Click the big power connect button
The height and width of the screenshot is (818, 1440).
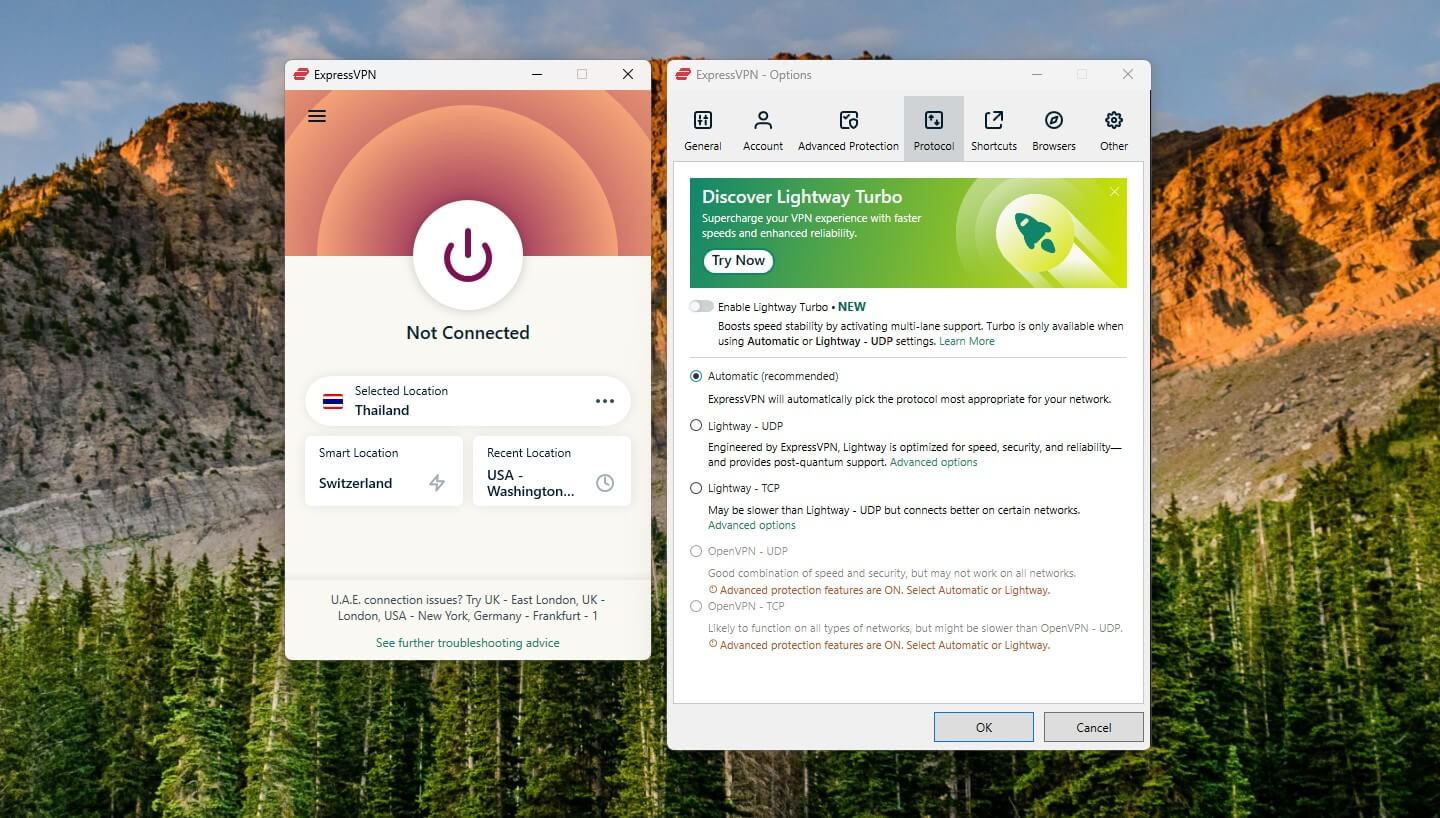(468, 255)
